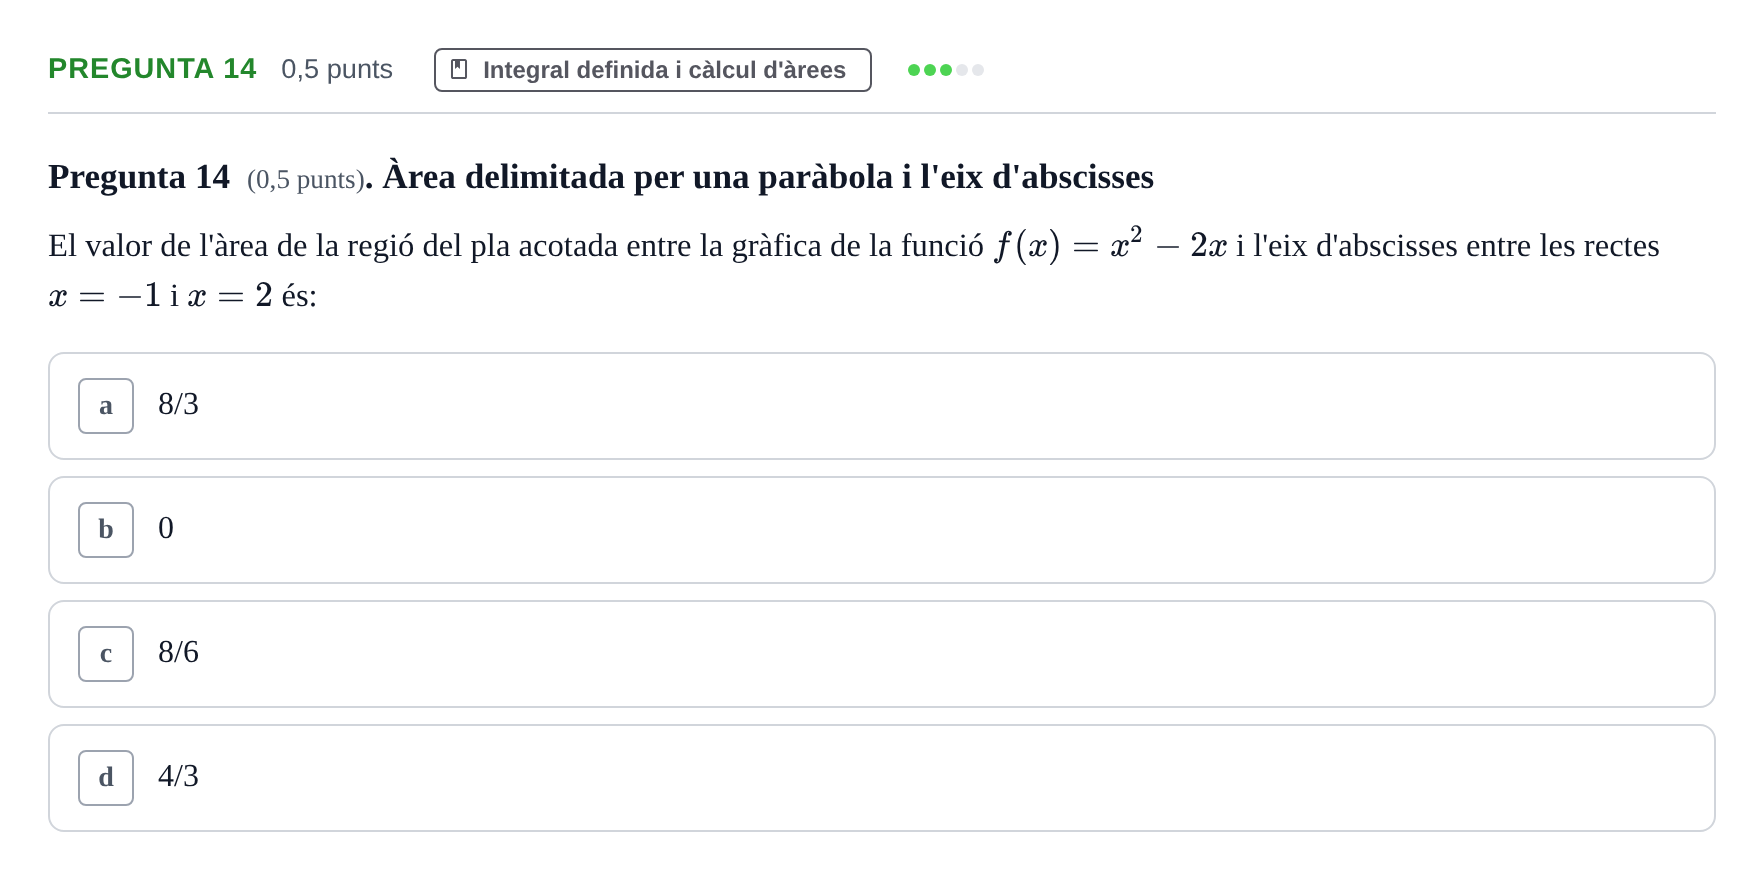Select answer letter d box
The image size is (1764, 882).
(106, 778)
